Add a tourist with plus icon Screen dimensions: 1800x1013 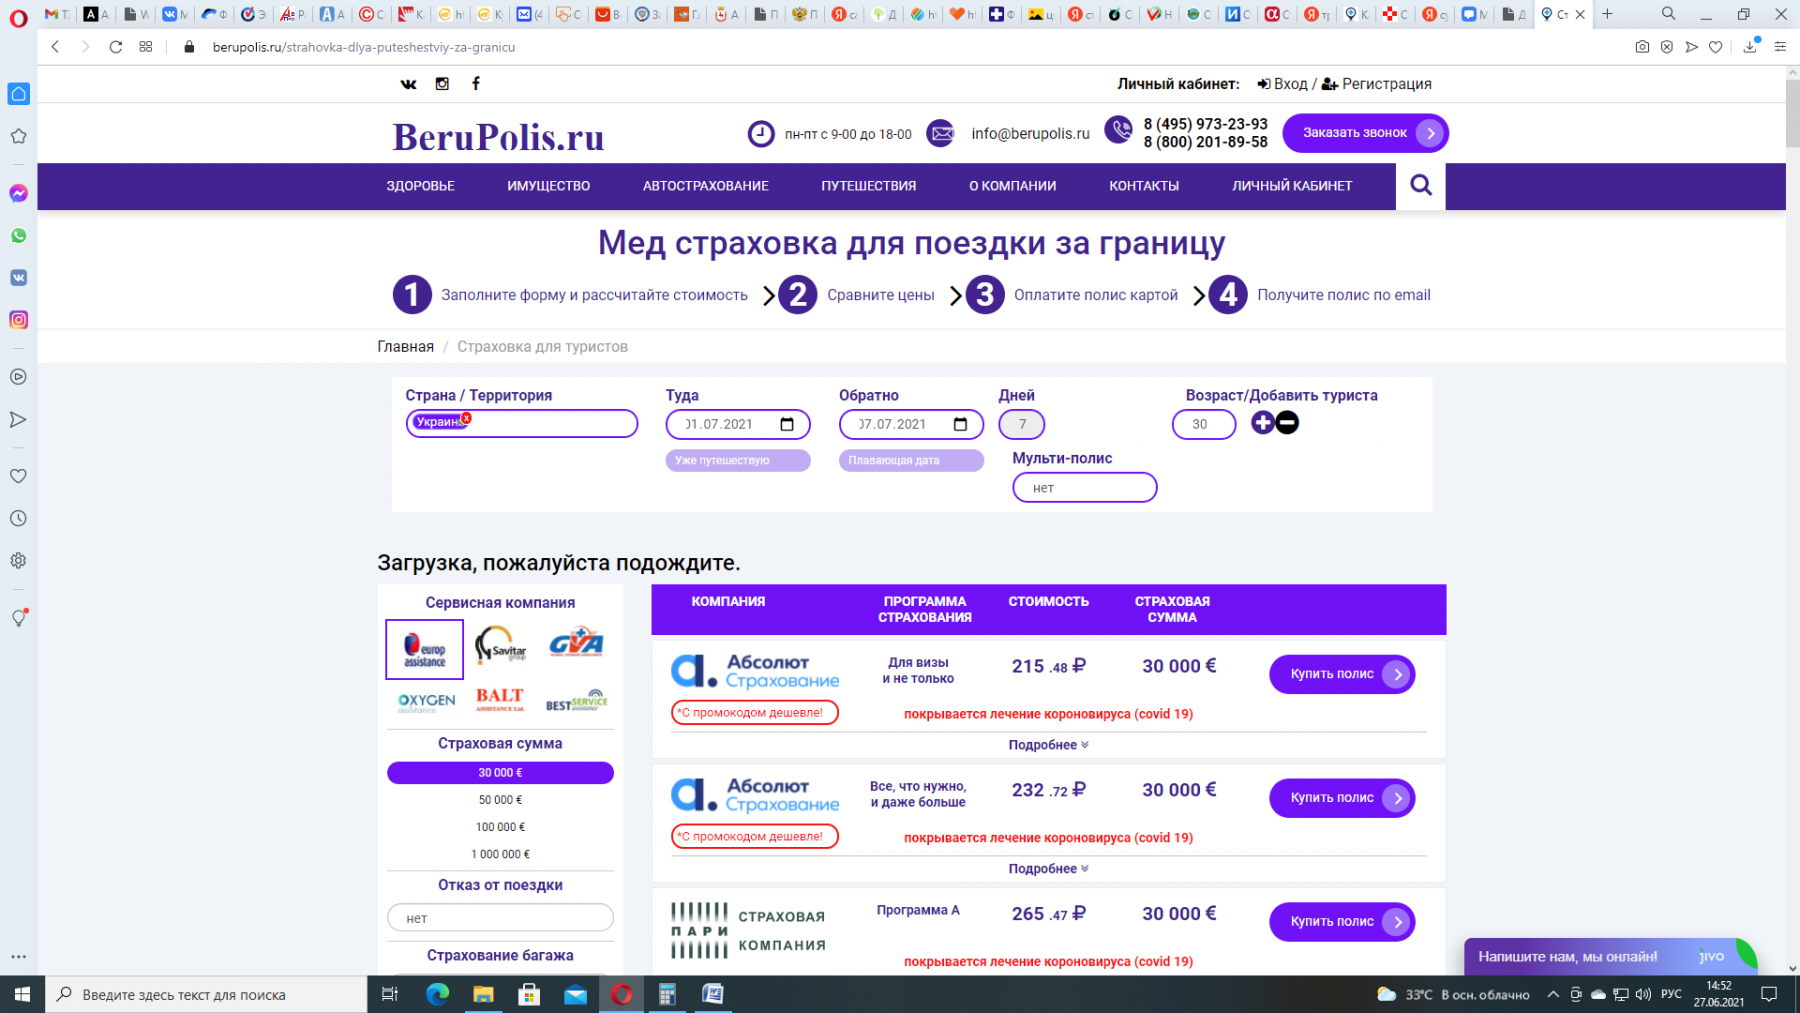tap(1263, 423)
